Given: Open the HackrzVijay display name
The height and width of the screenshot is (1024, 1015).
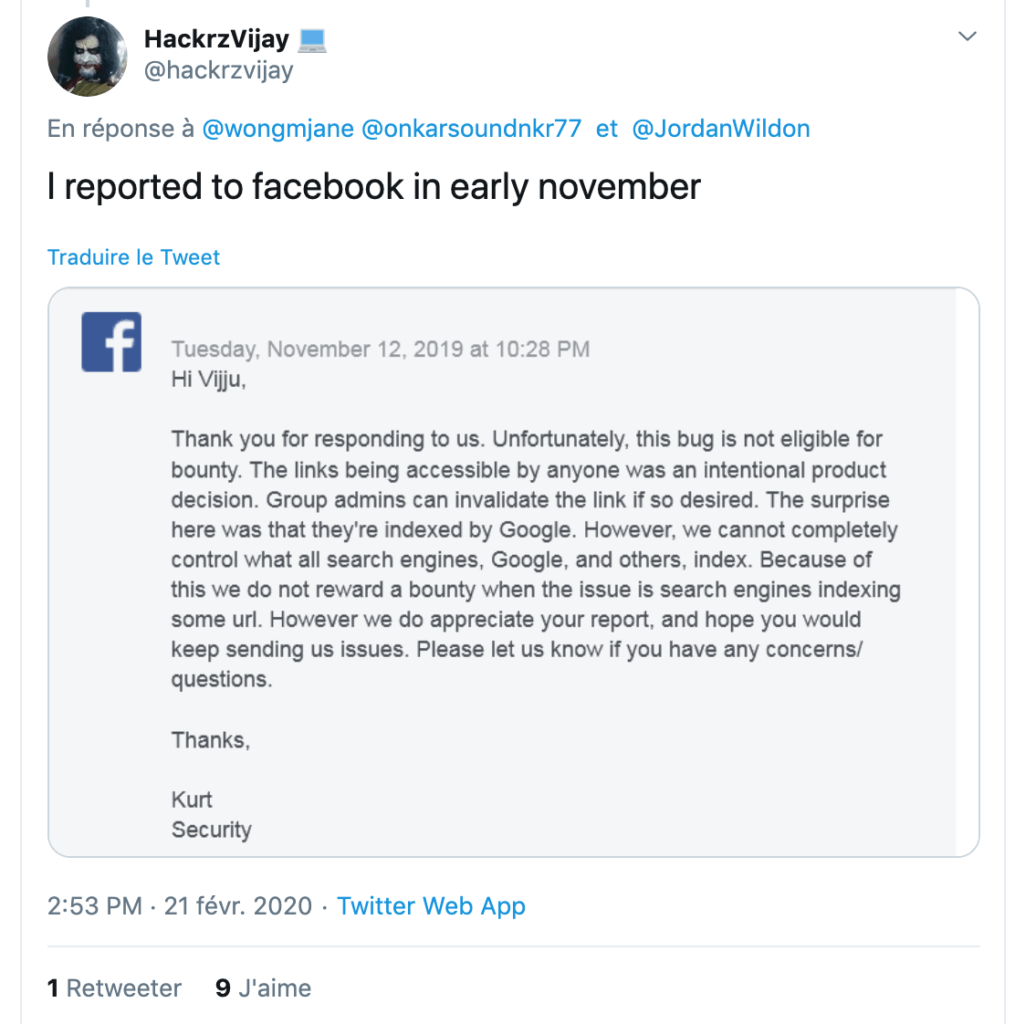Looking at the screenshot, I should pos(216,39).
